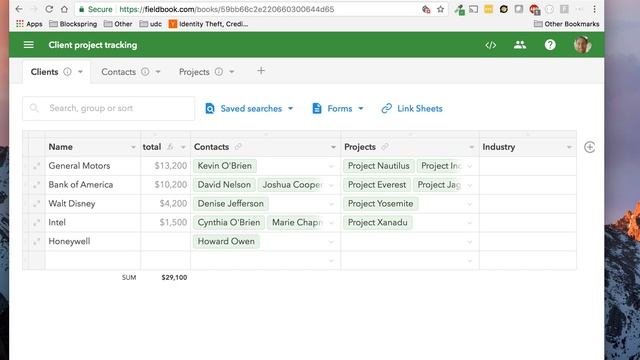The image size is (640, 360).
Task: Open the total column menu arrow
Action: click(x=183, y=147)
